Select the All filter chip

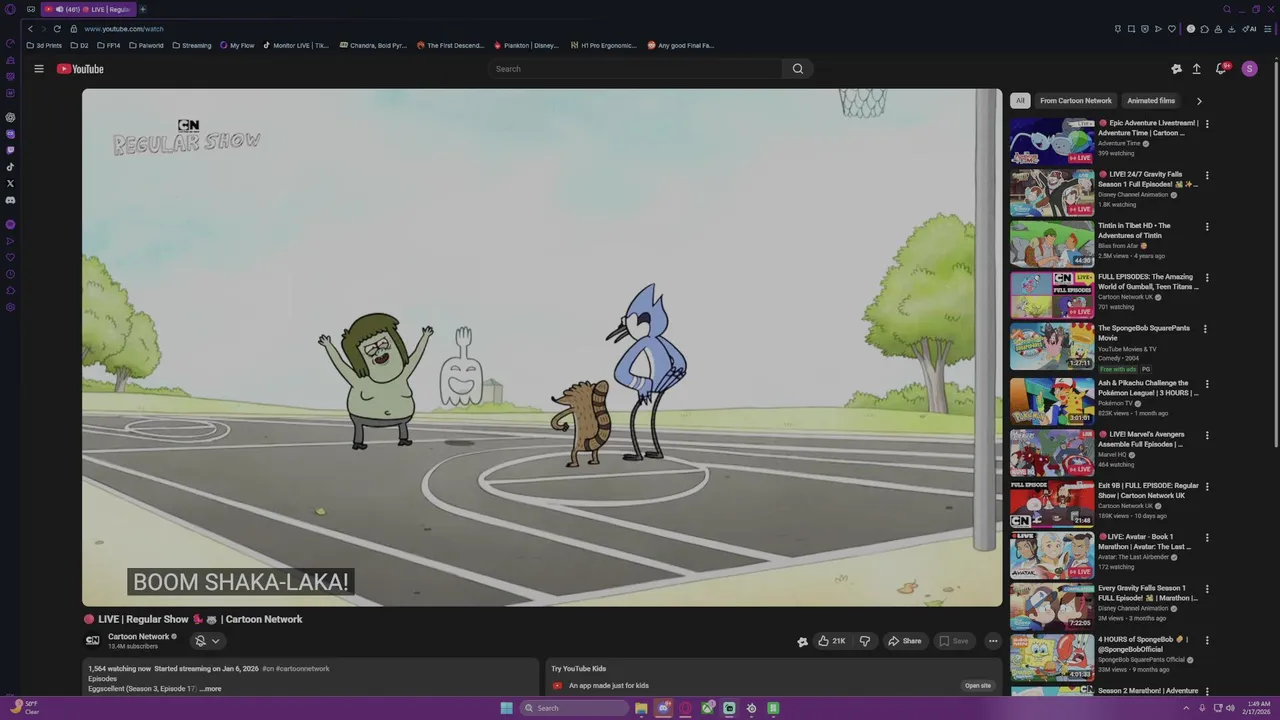[x=1020, y=101]
